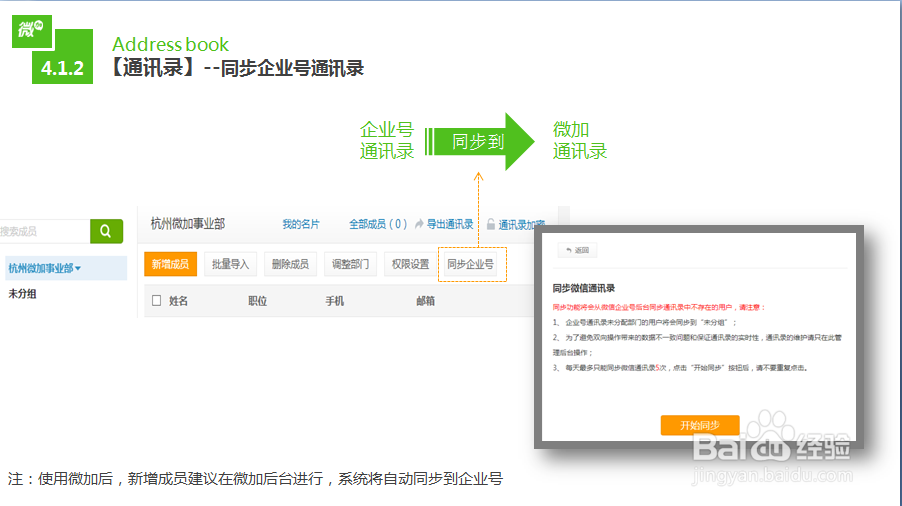Click the 手机 column header
The height and width of the screenshot is (506, 902).
[335, 301]
